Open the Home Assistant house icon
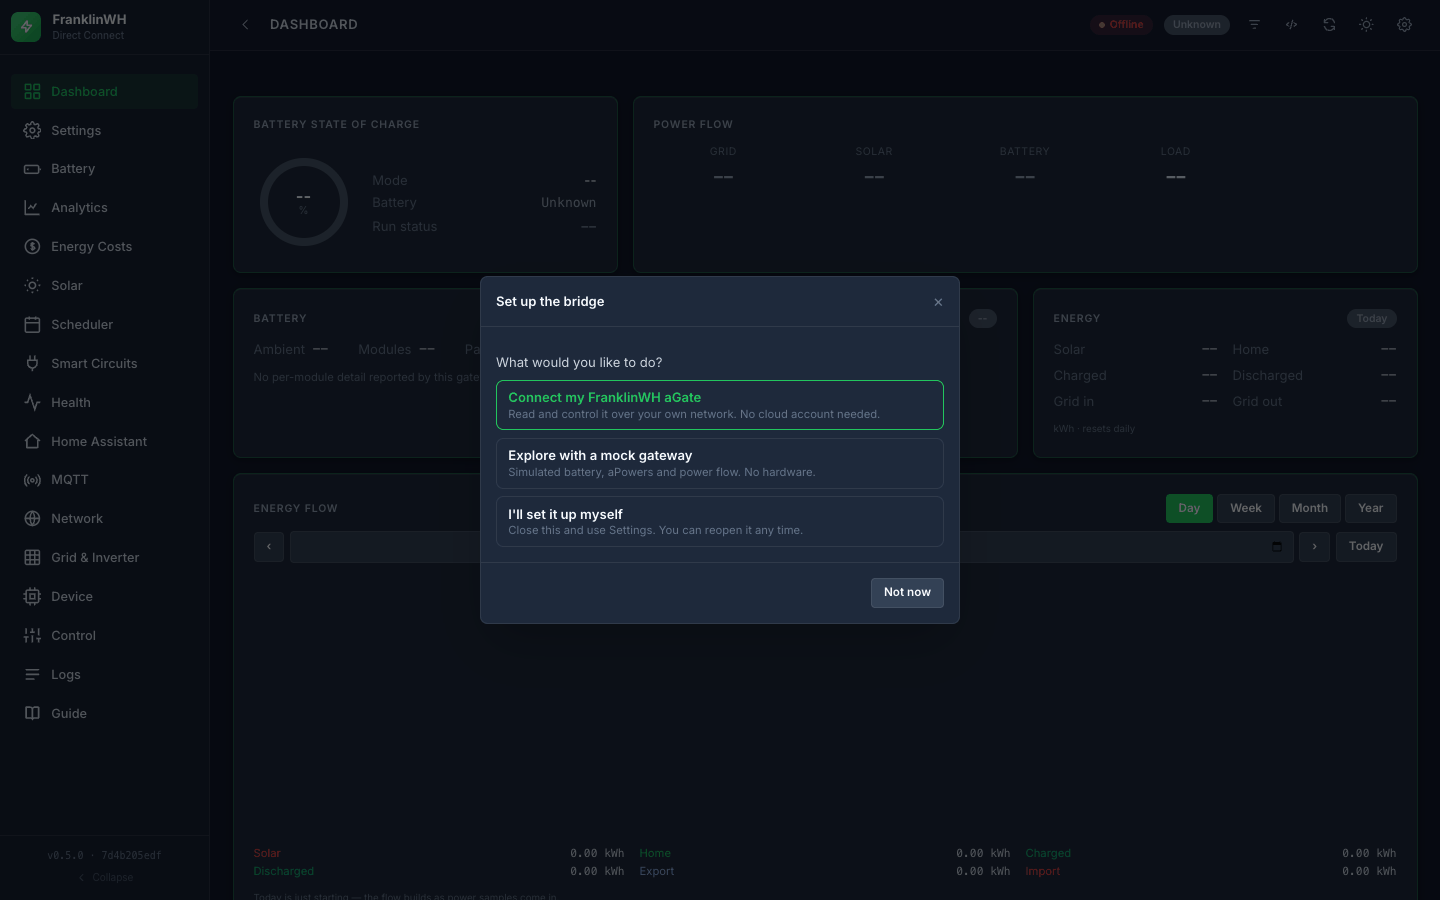Image resolution: width=1440 pixels, height=900 pixels. pos(32,442)
